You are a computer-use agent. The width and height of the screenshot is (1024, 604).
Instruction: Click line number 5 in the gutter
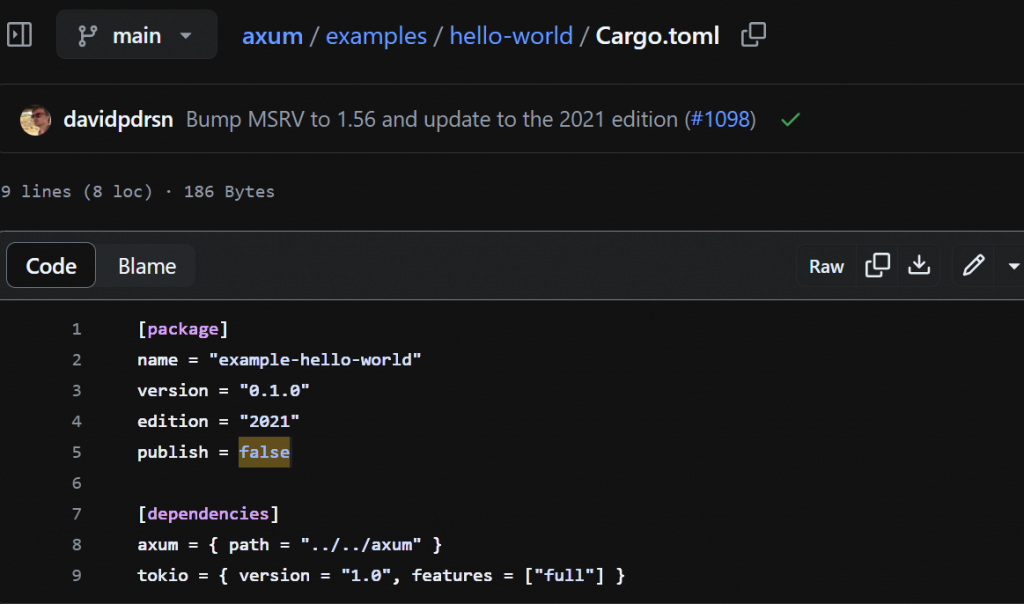(x=76, y=452)
